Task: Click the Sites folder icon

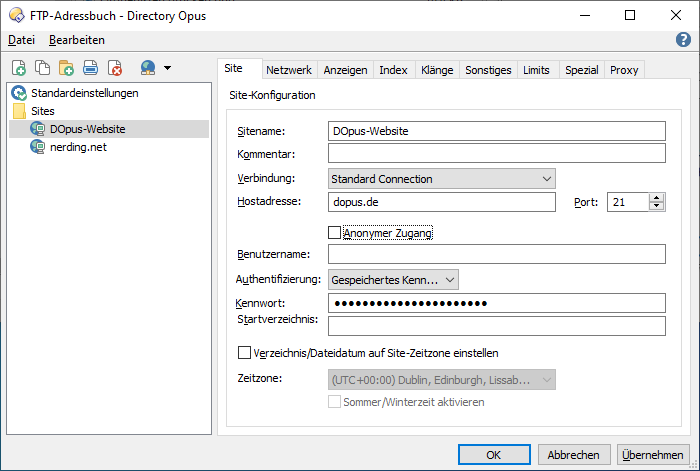Action: (19, 111)
